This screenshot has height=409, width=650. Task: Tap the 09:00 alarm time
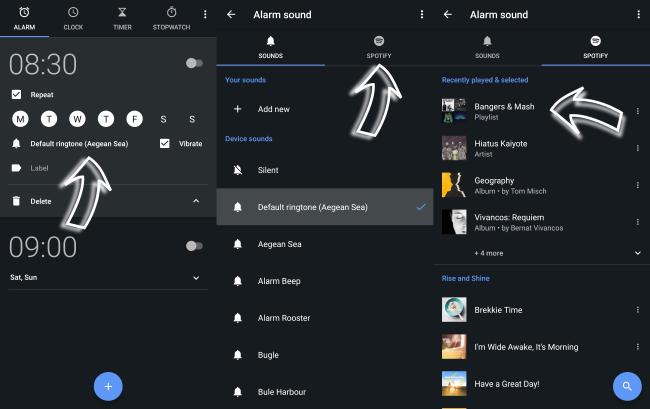pyautogui.click(x=43, y=247)
